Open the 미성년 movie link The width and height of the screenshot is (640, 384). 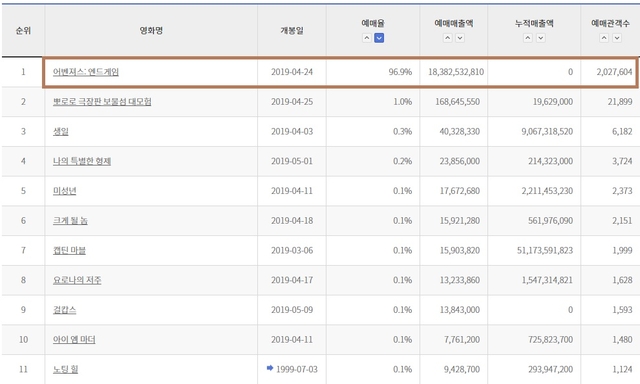click(x=64, y=191)
